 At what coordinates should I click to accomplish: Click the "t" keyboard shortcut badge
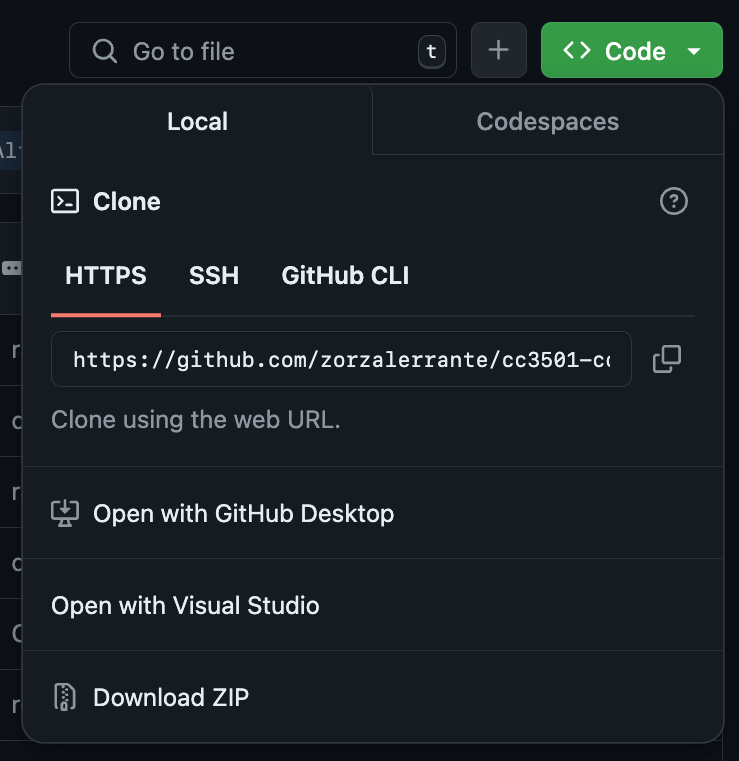[431, 52]
